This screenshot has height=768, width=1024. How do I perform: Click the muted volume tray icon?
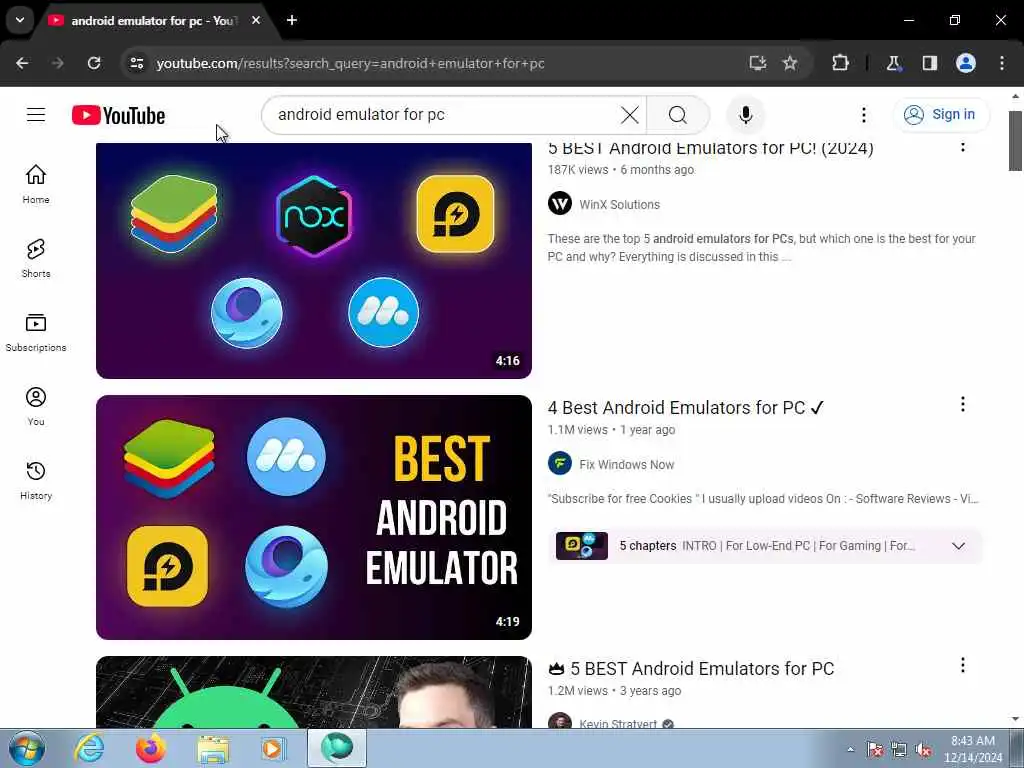pyautogui.click(x=923, y=750)
